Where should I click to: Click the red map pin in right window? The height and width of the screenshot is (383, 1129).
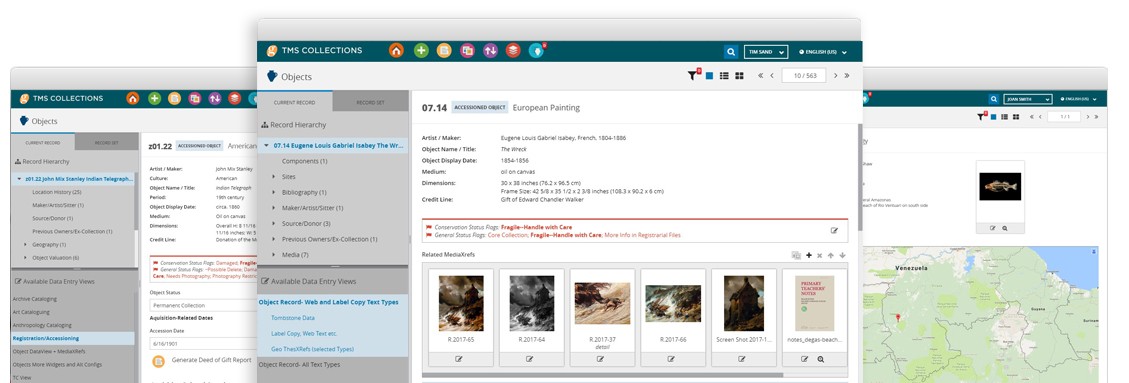897,317
